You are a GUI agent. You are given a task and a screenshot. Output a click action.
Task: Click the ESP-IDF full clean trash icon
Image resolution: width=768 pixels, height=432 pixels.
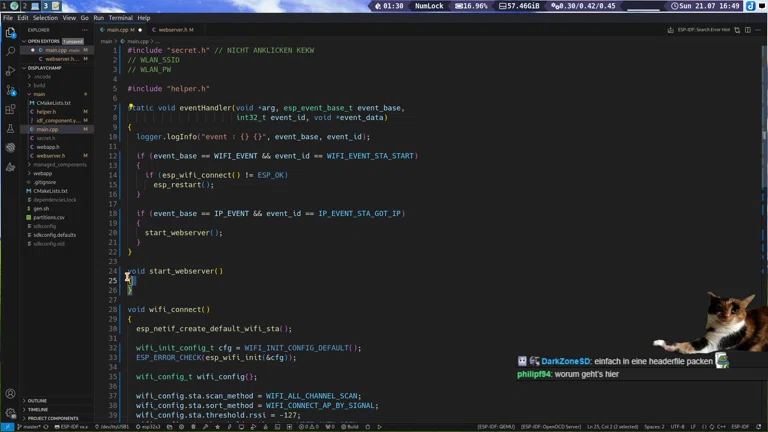tap(193, 427)
